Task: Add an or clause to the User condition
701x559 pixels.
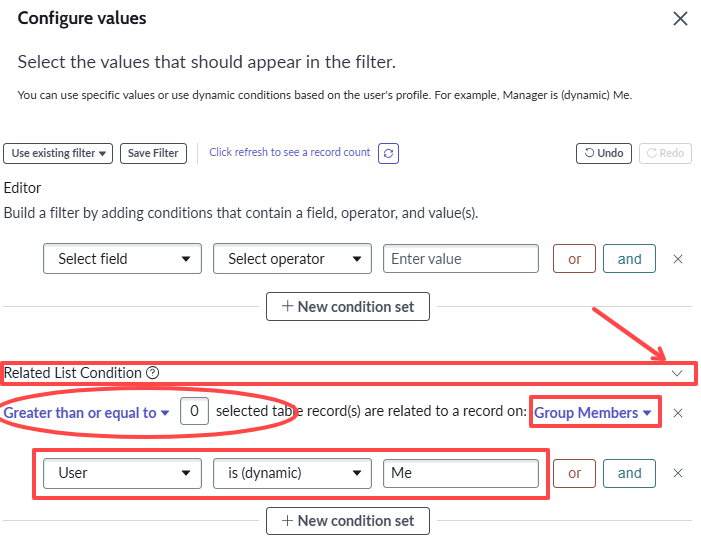Action: 574,473
